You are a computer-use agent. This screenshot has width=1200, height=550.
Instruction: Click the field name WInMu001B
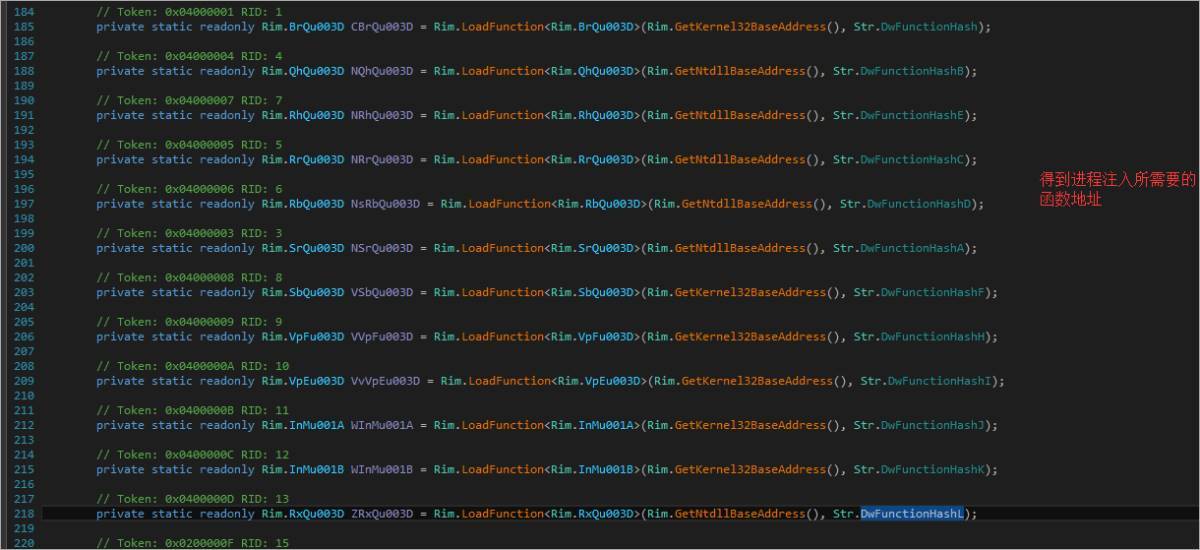tap(382, 469)
